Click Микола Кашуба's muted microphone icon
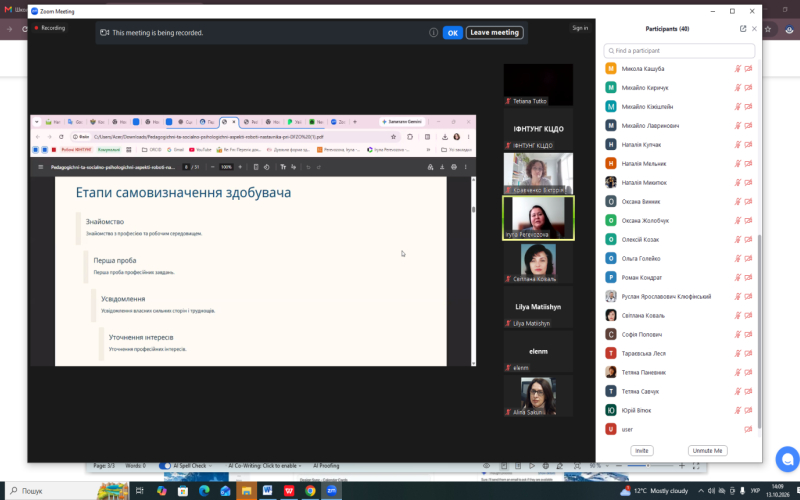This screenshot has height=500, width=800. tap(737, 68)
